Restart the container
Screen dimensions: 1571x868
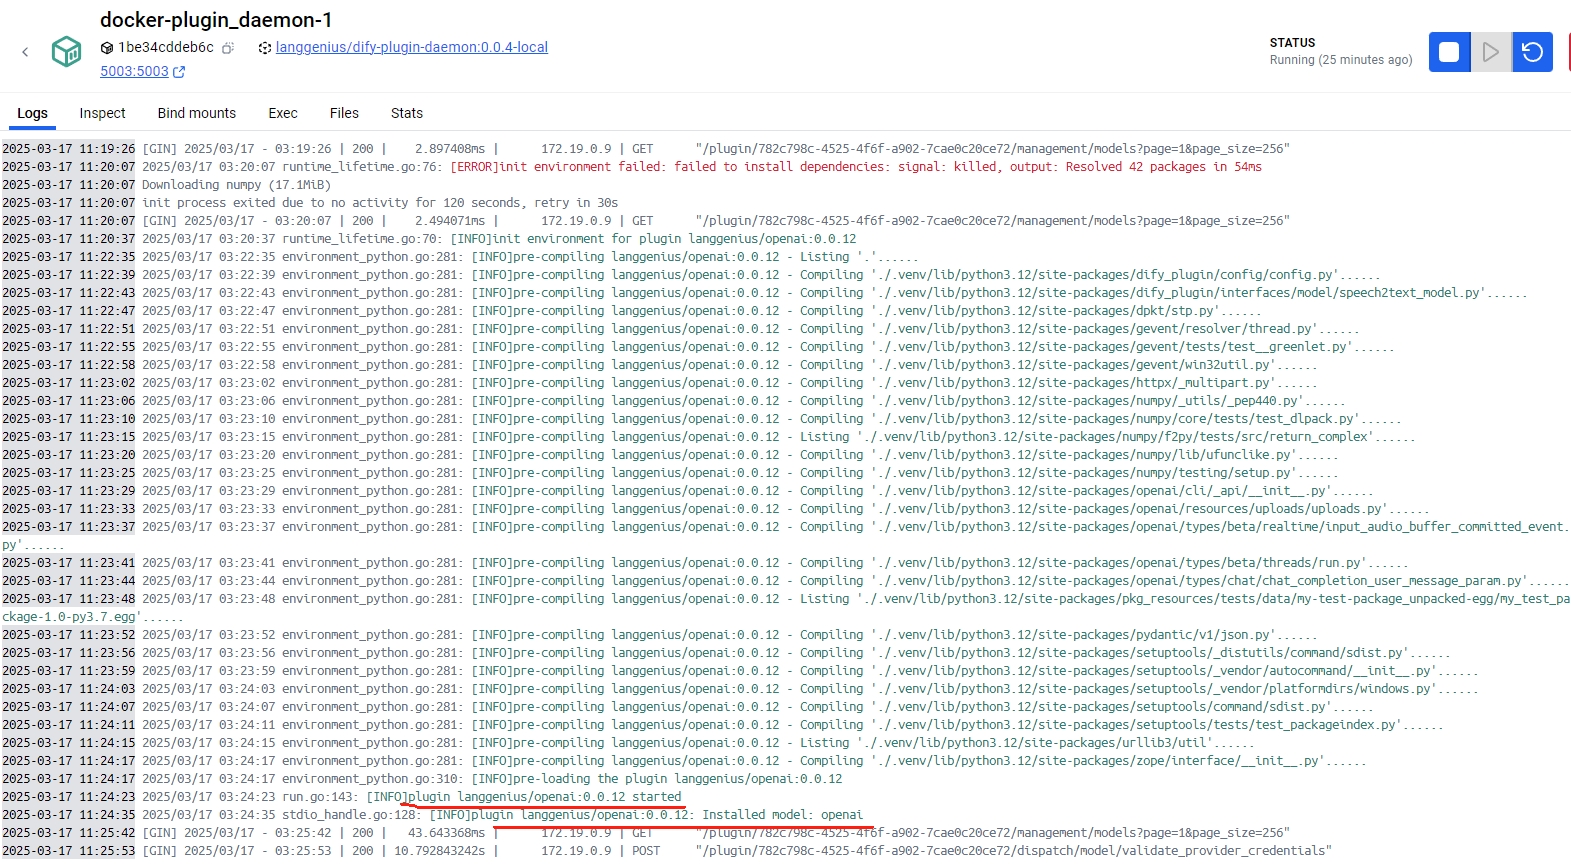click(1532, 52)
